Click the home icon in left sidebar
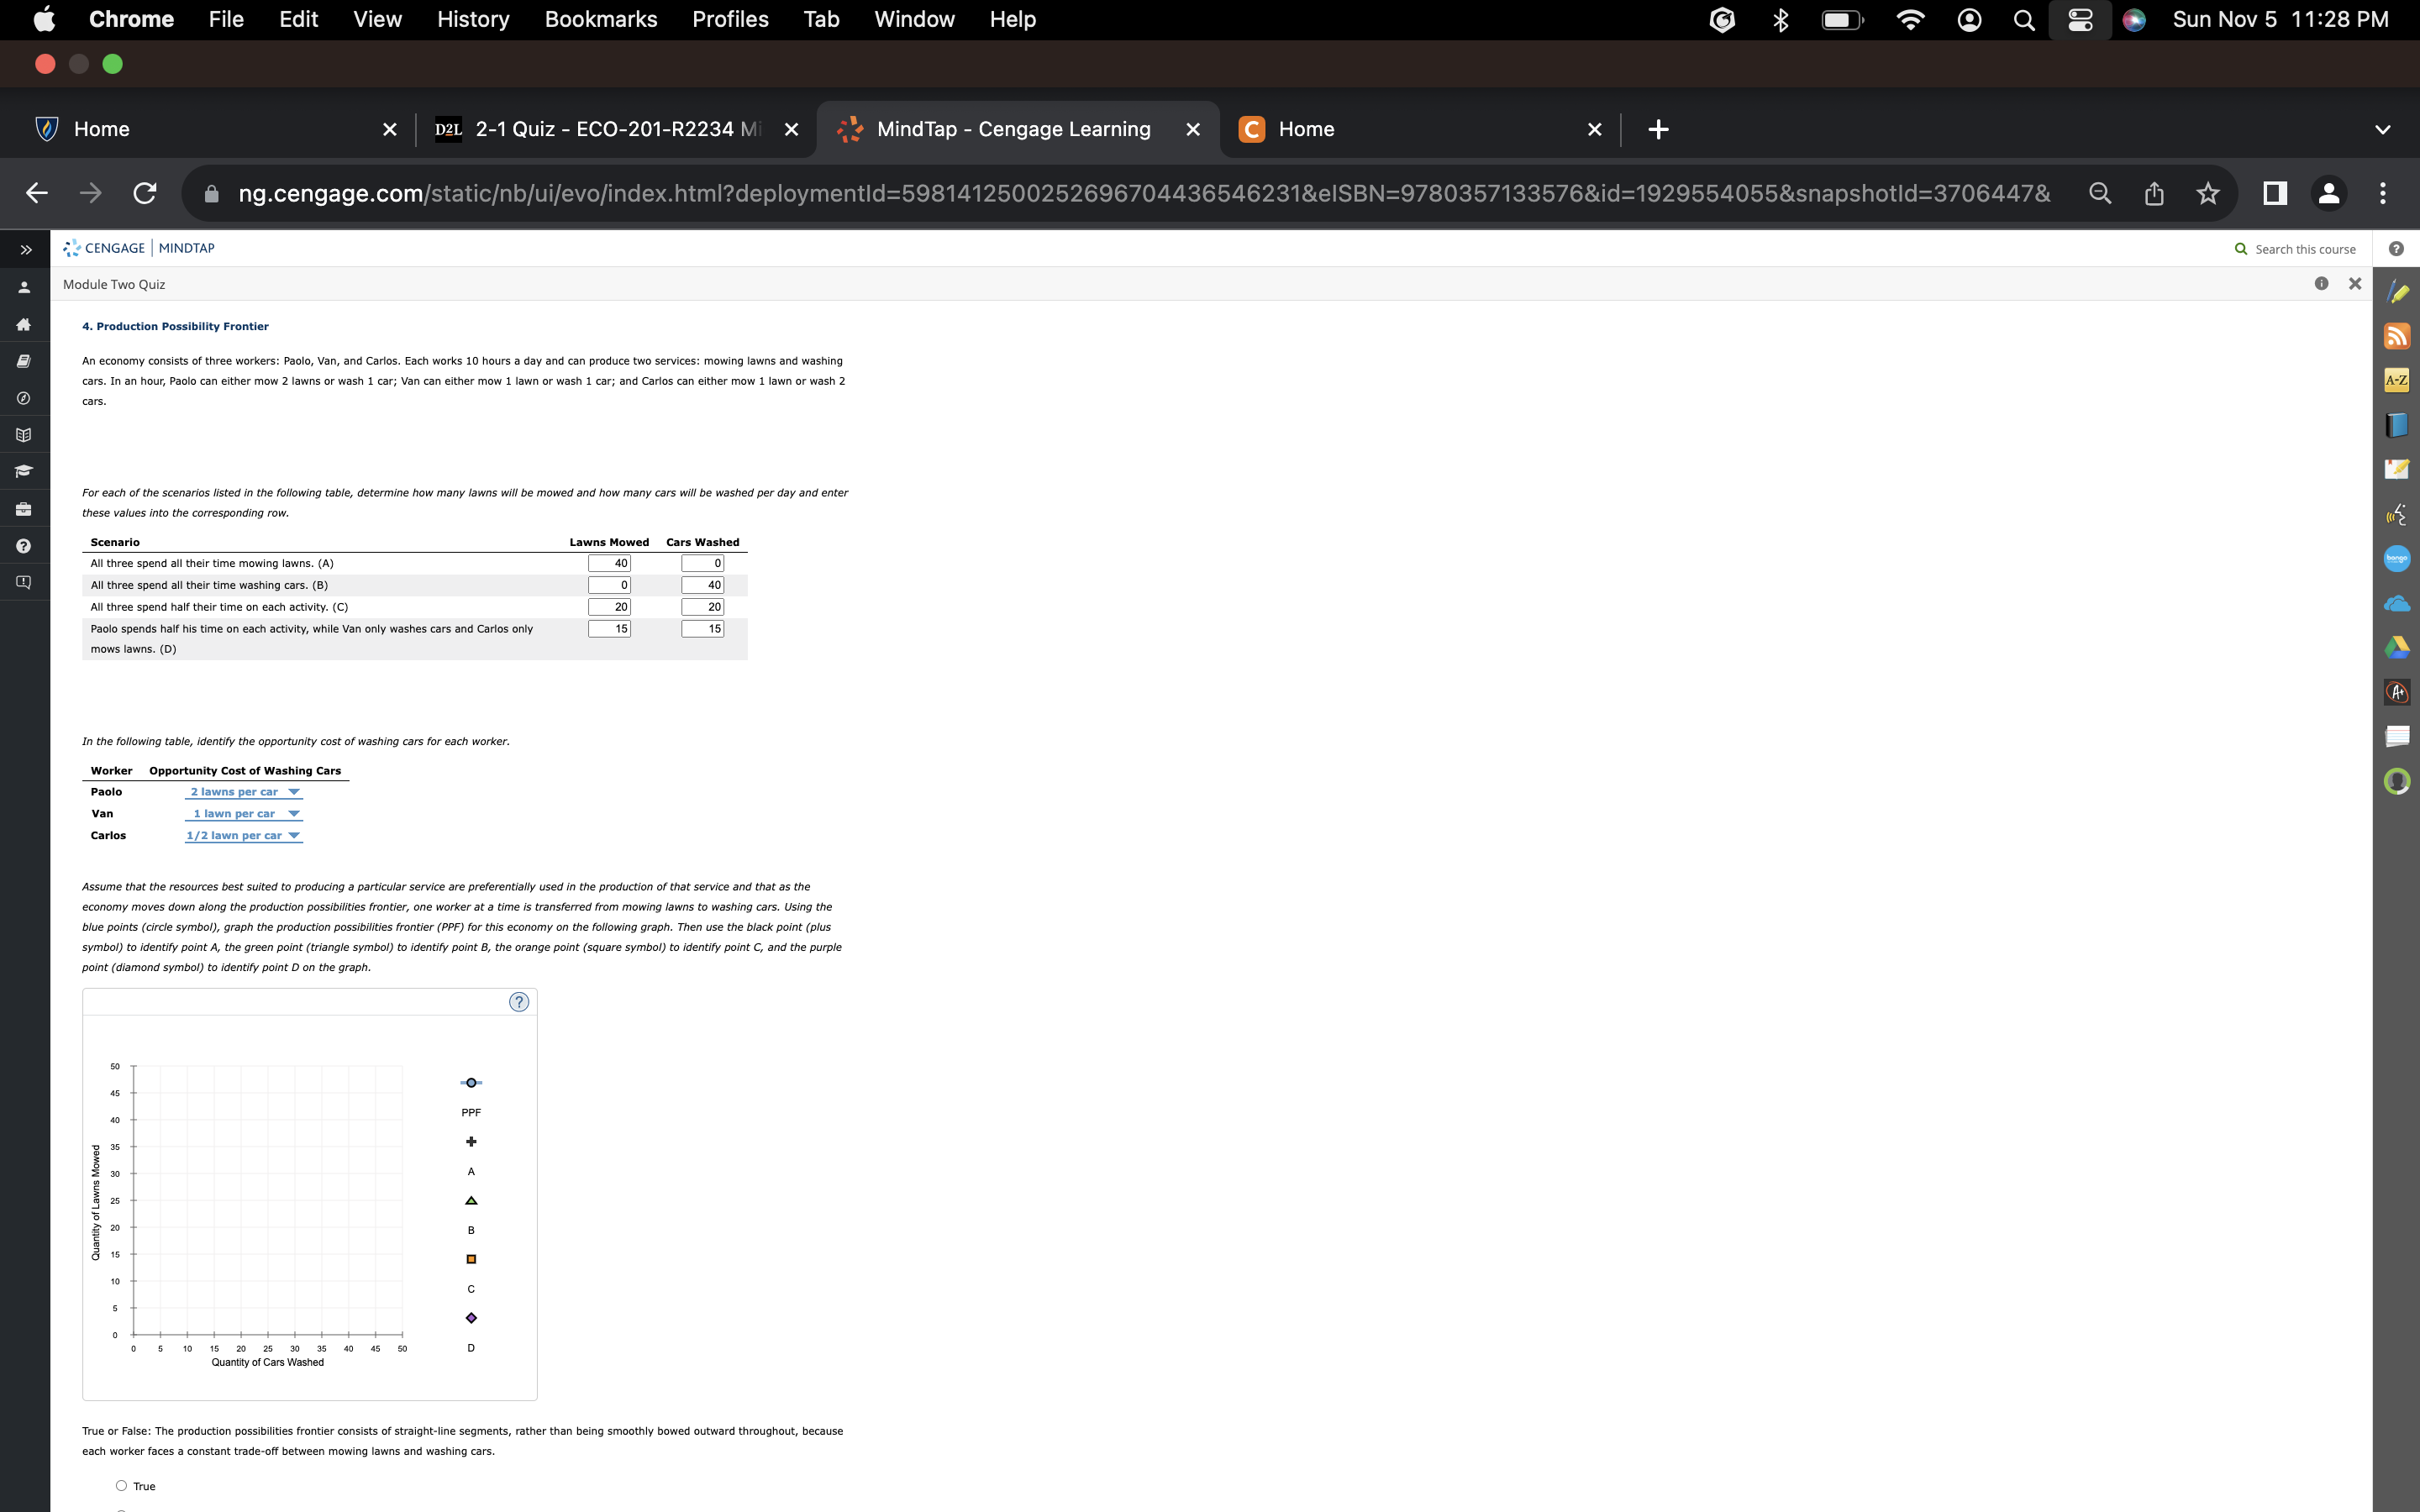 (24, 324)
